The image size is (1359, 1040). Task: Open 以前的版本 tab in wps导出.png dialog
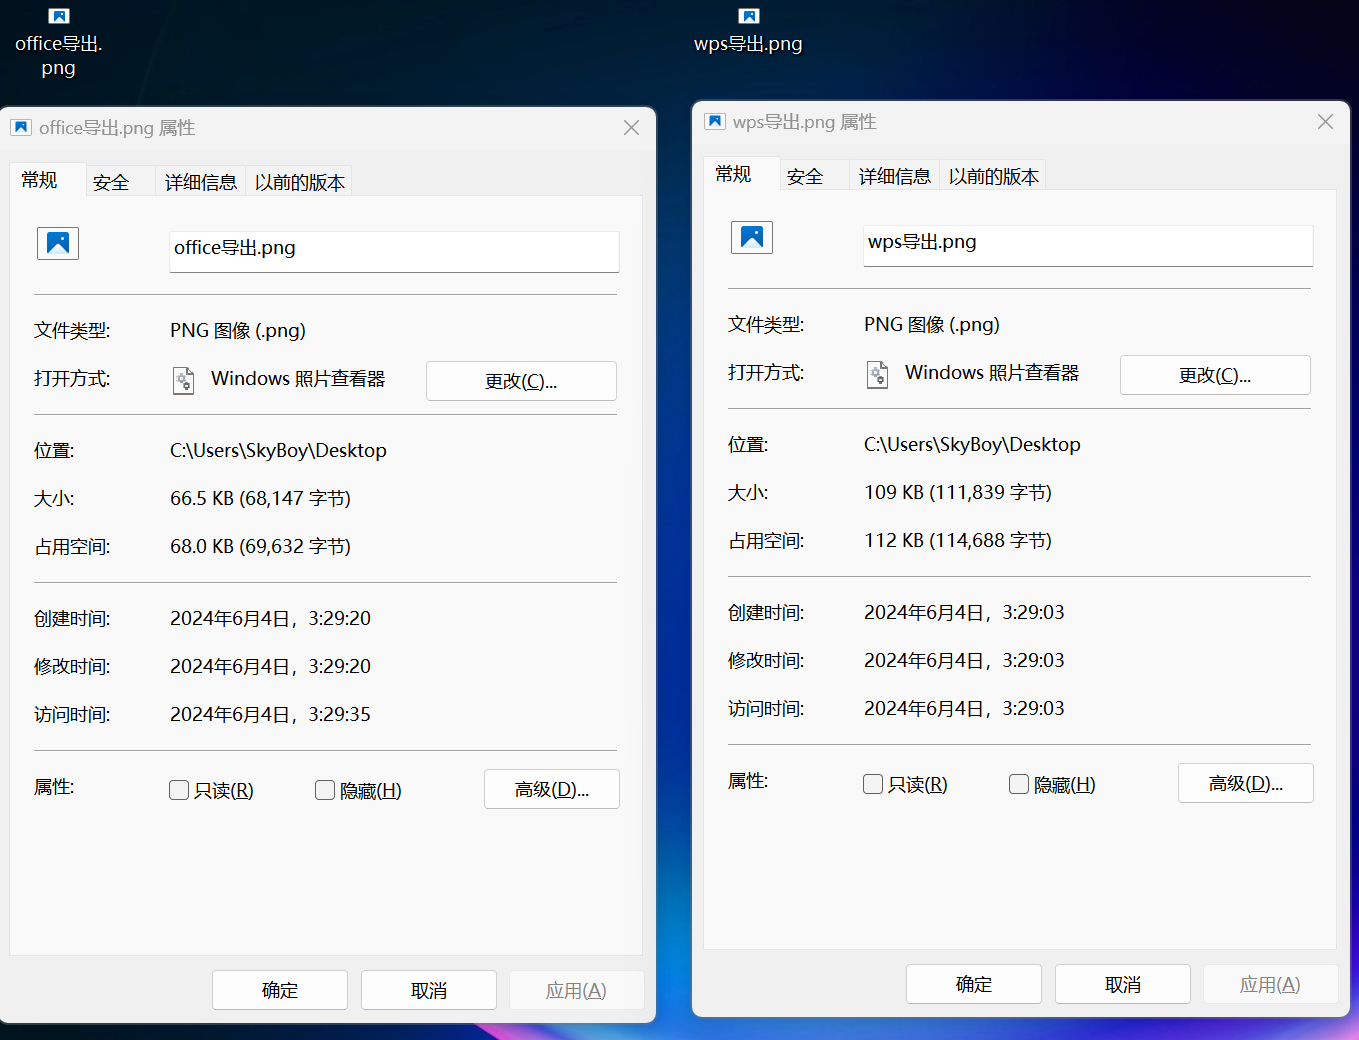pyautogui.click(x=993, y=176)
